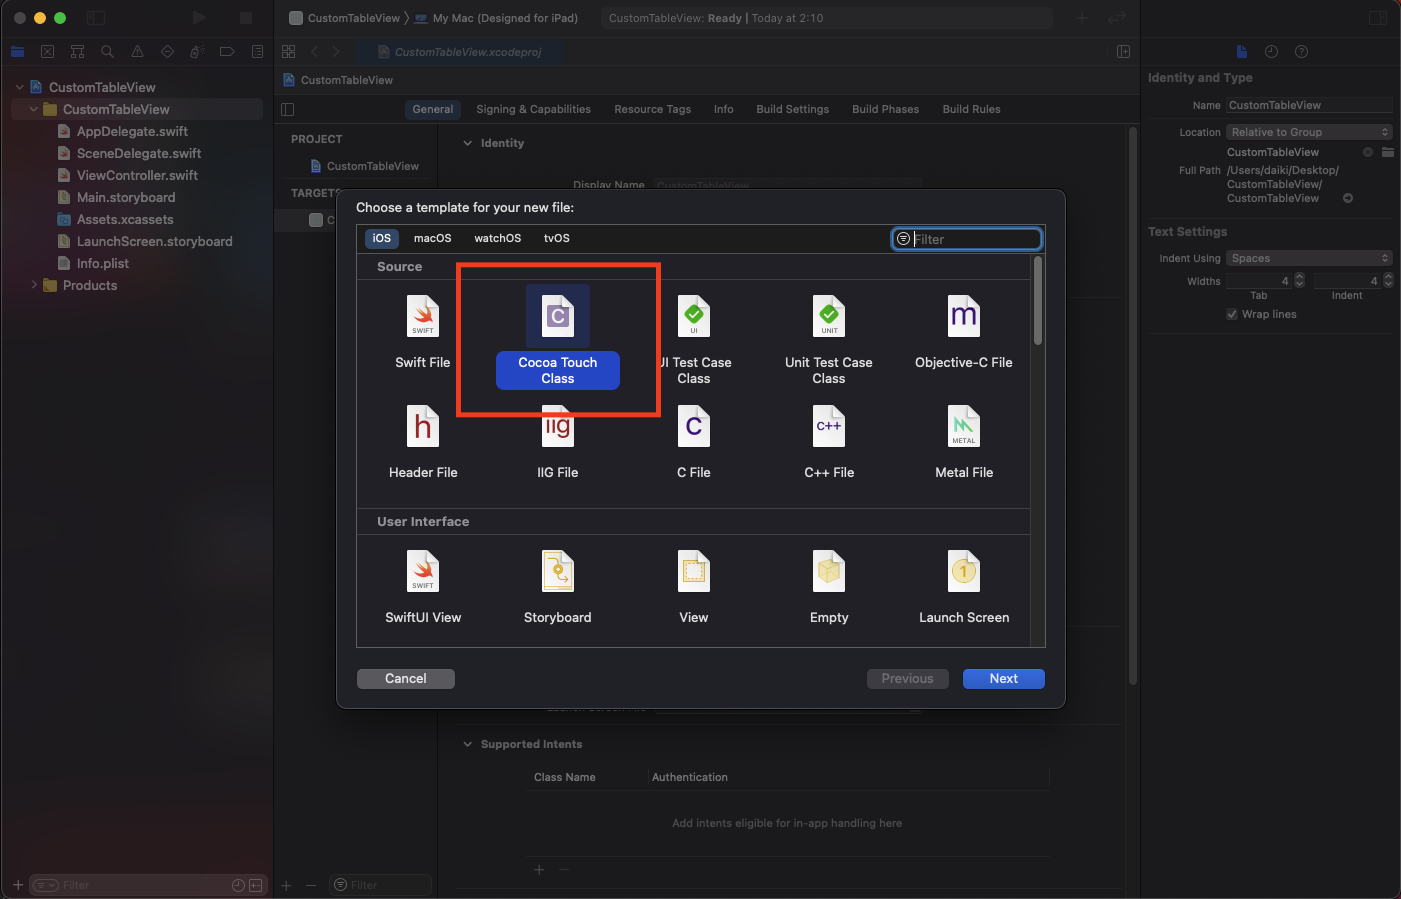
Task: Select the IIG File template
Action: pyautogui.click(x=558, y=443)
